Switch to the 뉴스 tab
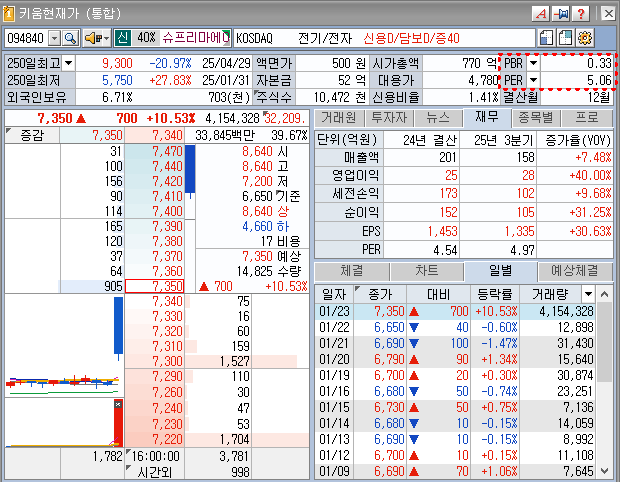620x482 pixels. point(438,118)
